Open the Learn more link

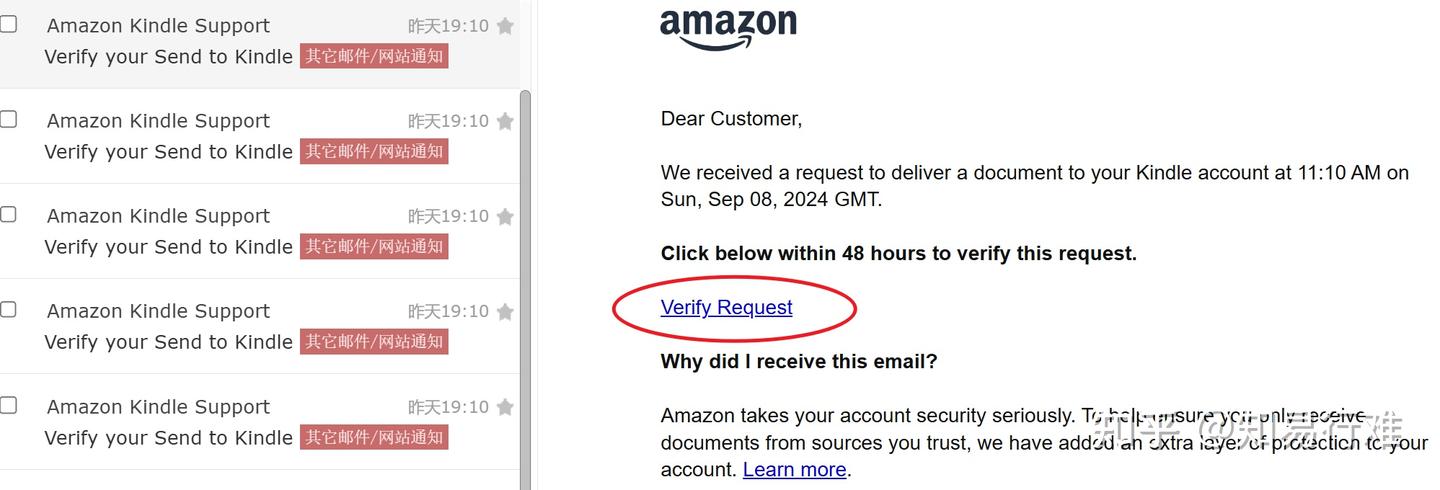795,470
